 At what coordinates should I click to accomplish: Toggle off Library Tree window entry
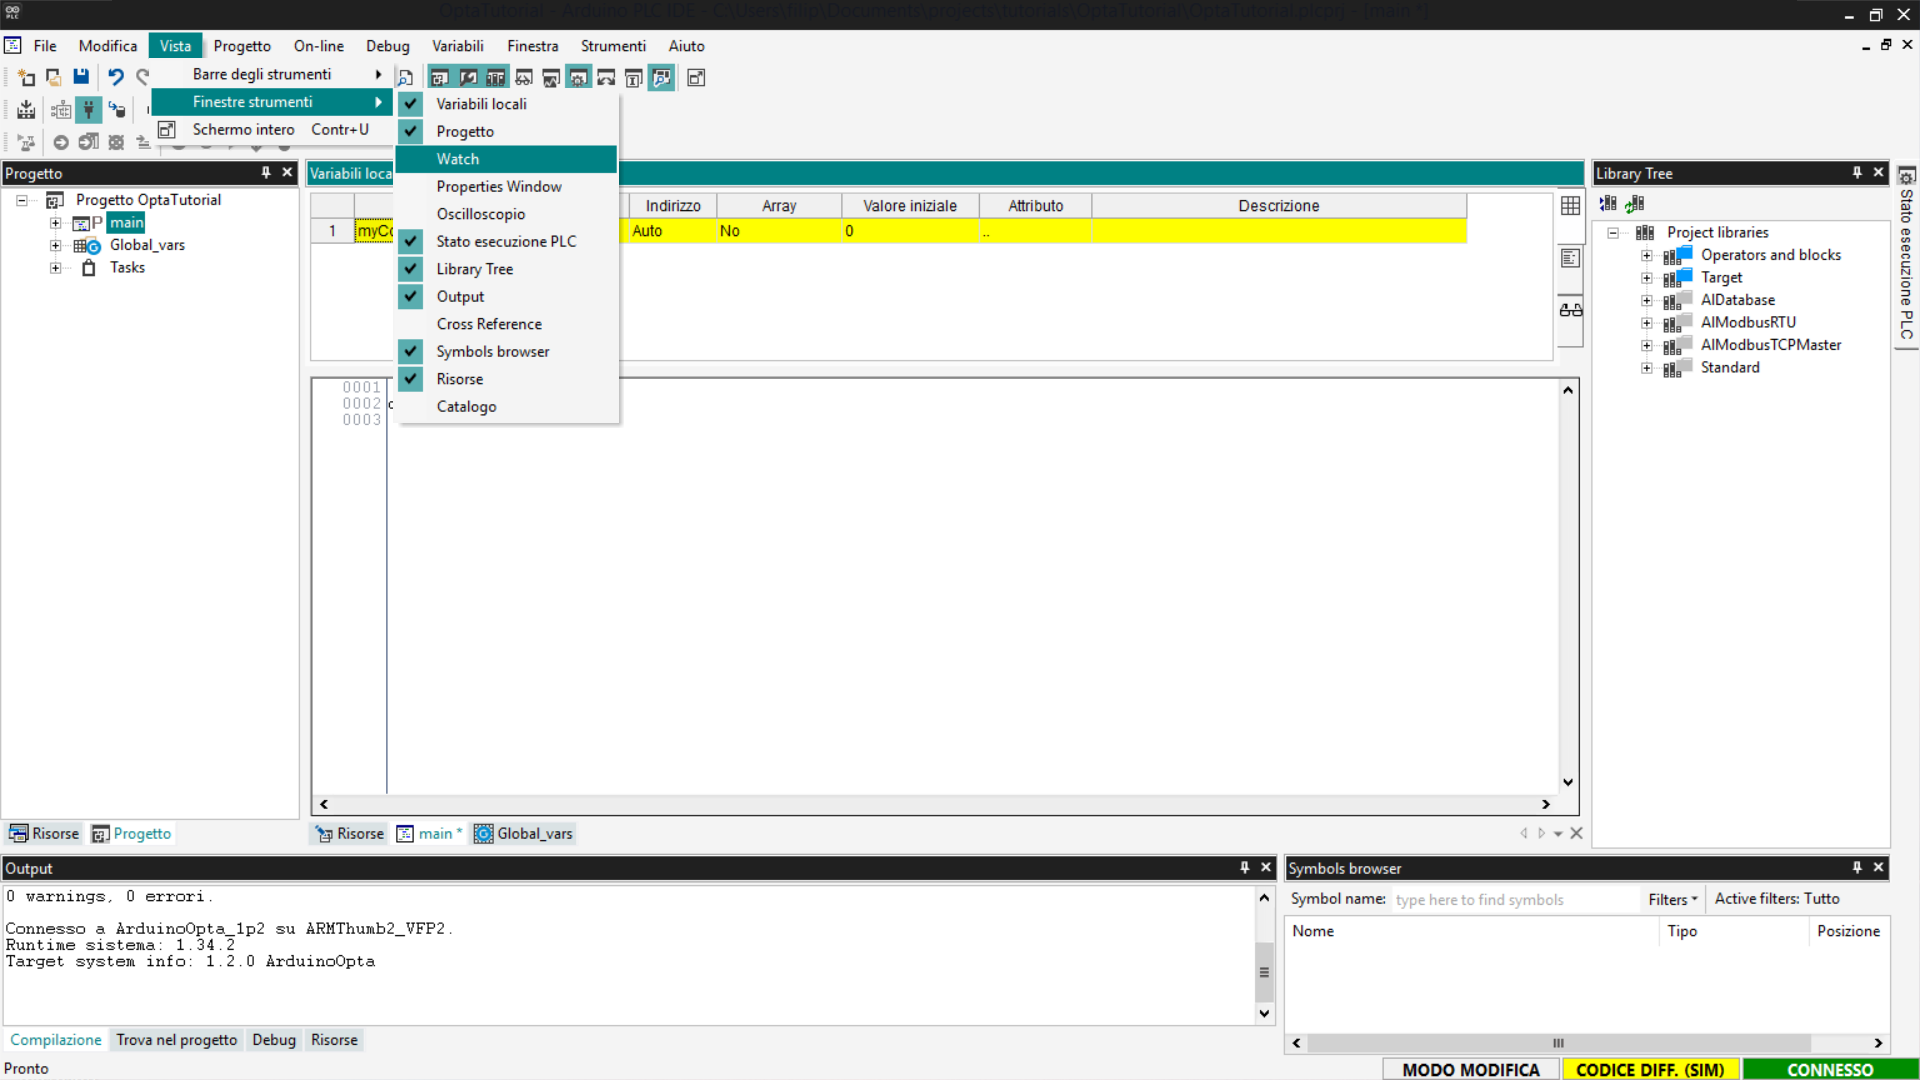(474, 269)
